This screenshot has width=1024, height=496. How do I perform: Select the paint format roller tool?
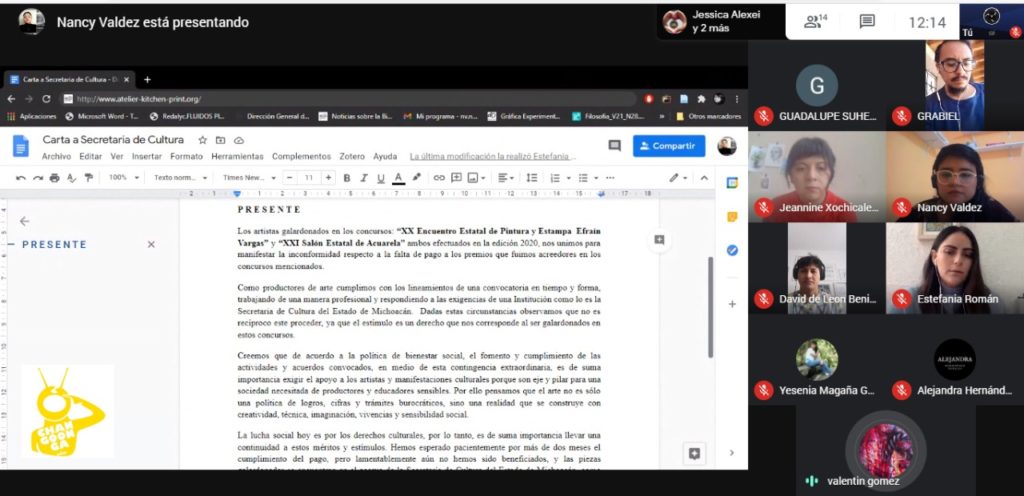tap(89, 178)
